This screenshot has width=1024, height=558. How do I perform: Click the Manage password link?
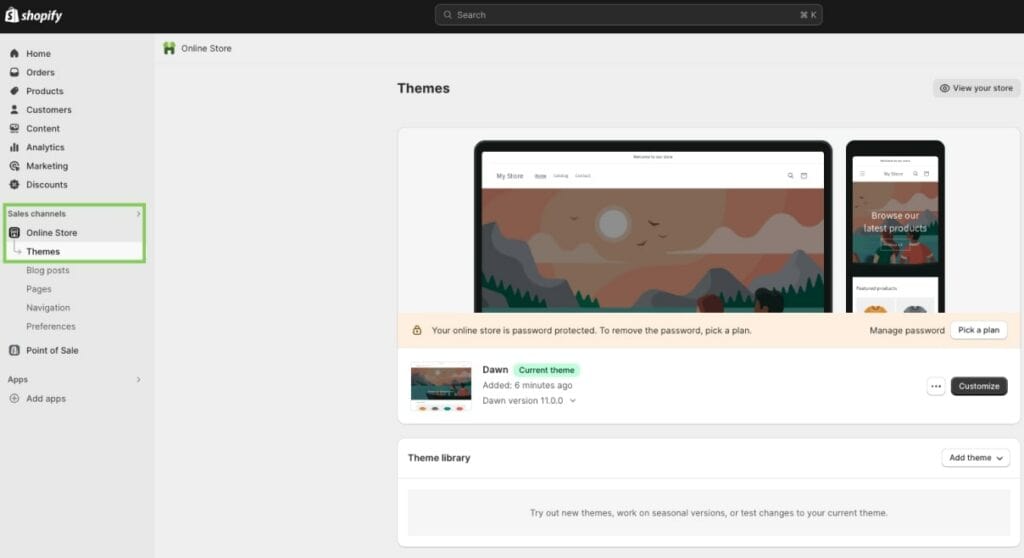[906, 330]
